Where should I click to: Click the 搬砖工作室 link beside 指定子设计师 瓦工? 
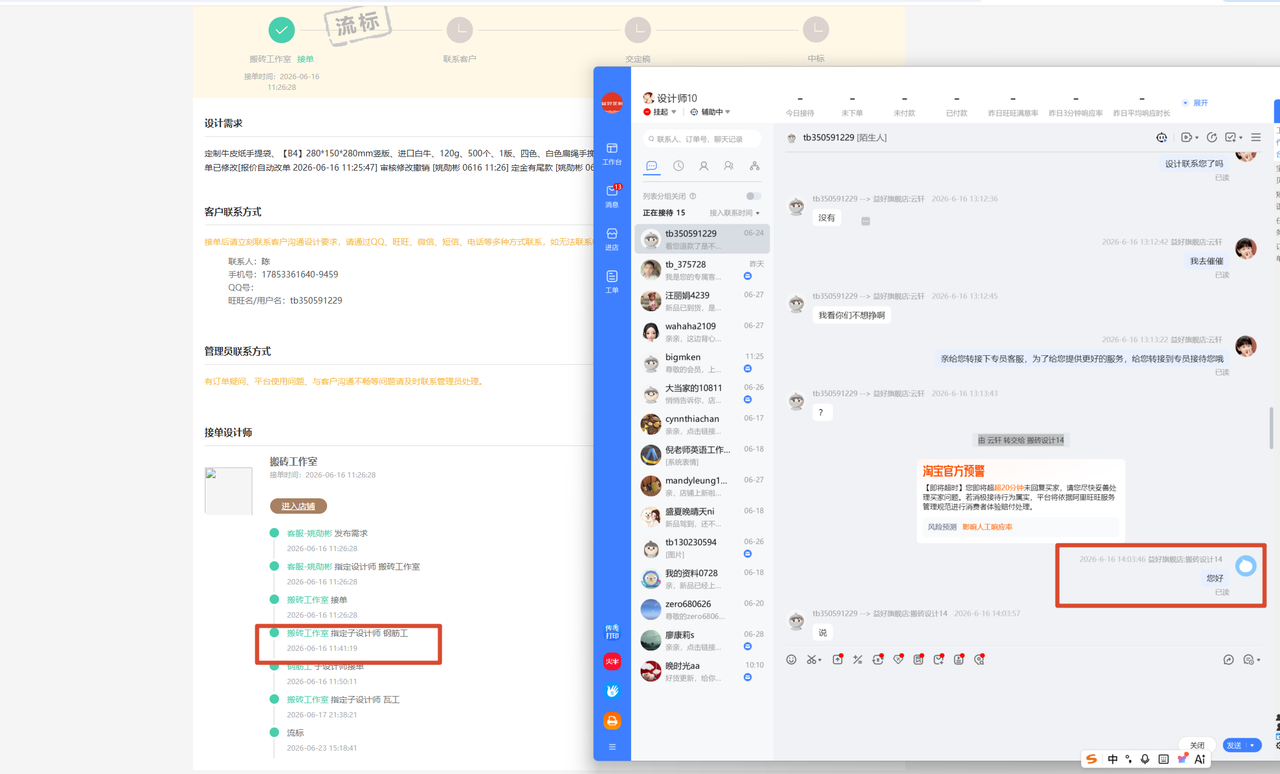pyautogui.click(x=307, y=700)
